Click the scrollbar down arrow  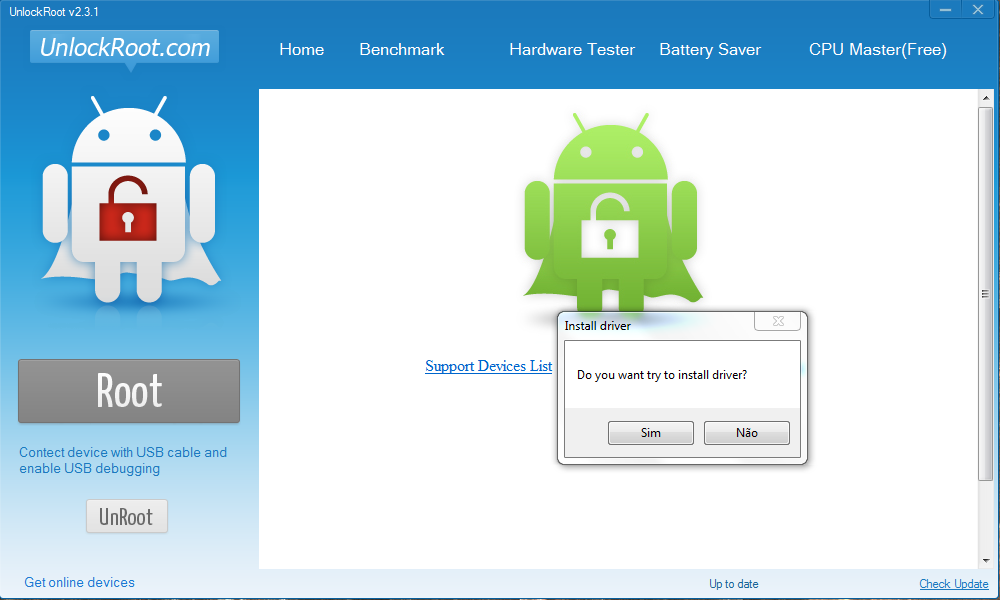pyautogui.click(x=986, y=560)
